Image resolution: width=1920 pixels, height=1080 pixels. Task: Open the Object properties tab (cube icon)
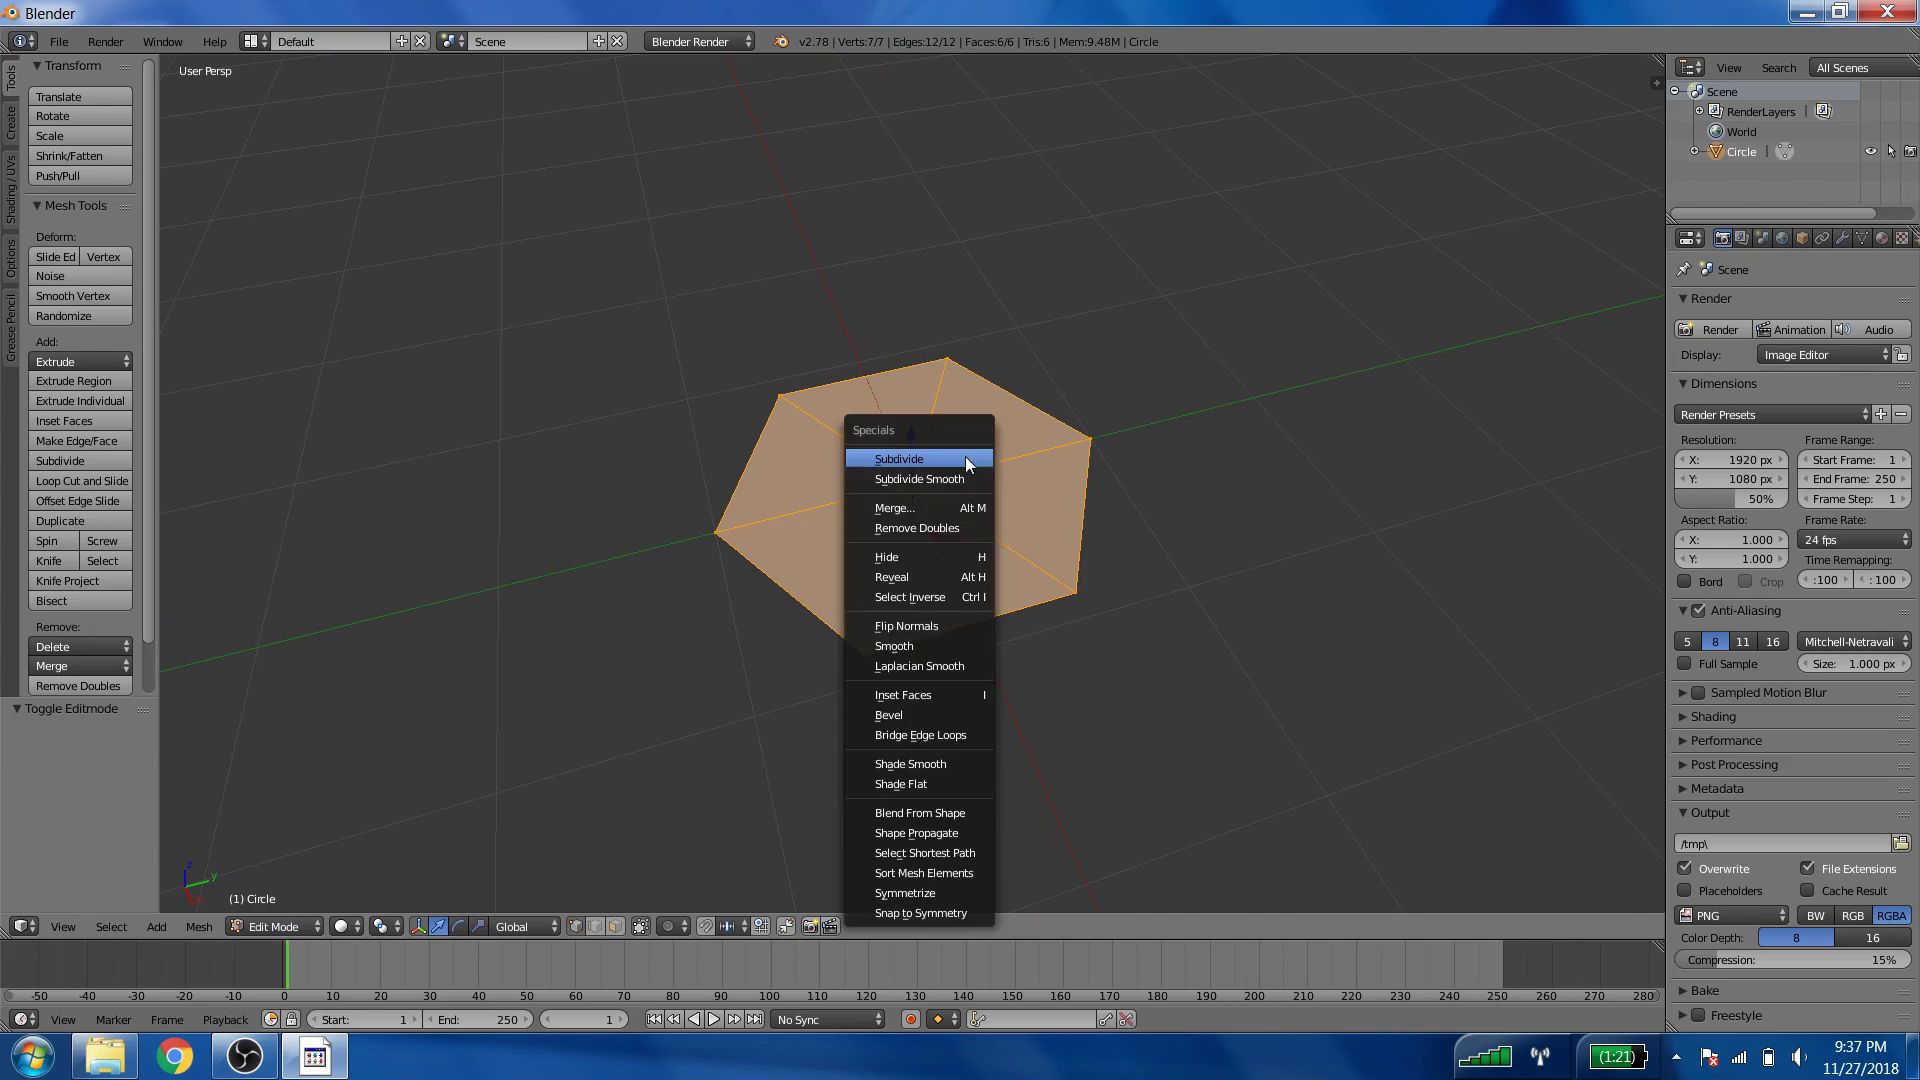click(1802, 238)
